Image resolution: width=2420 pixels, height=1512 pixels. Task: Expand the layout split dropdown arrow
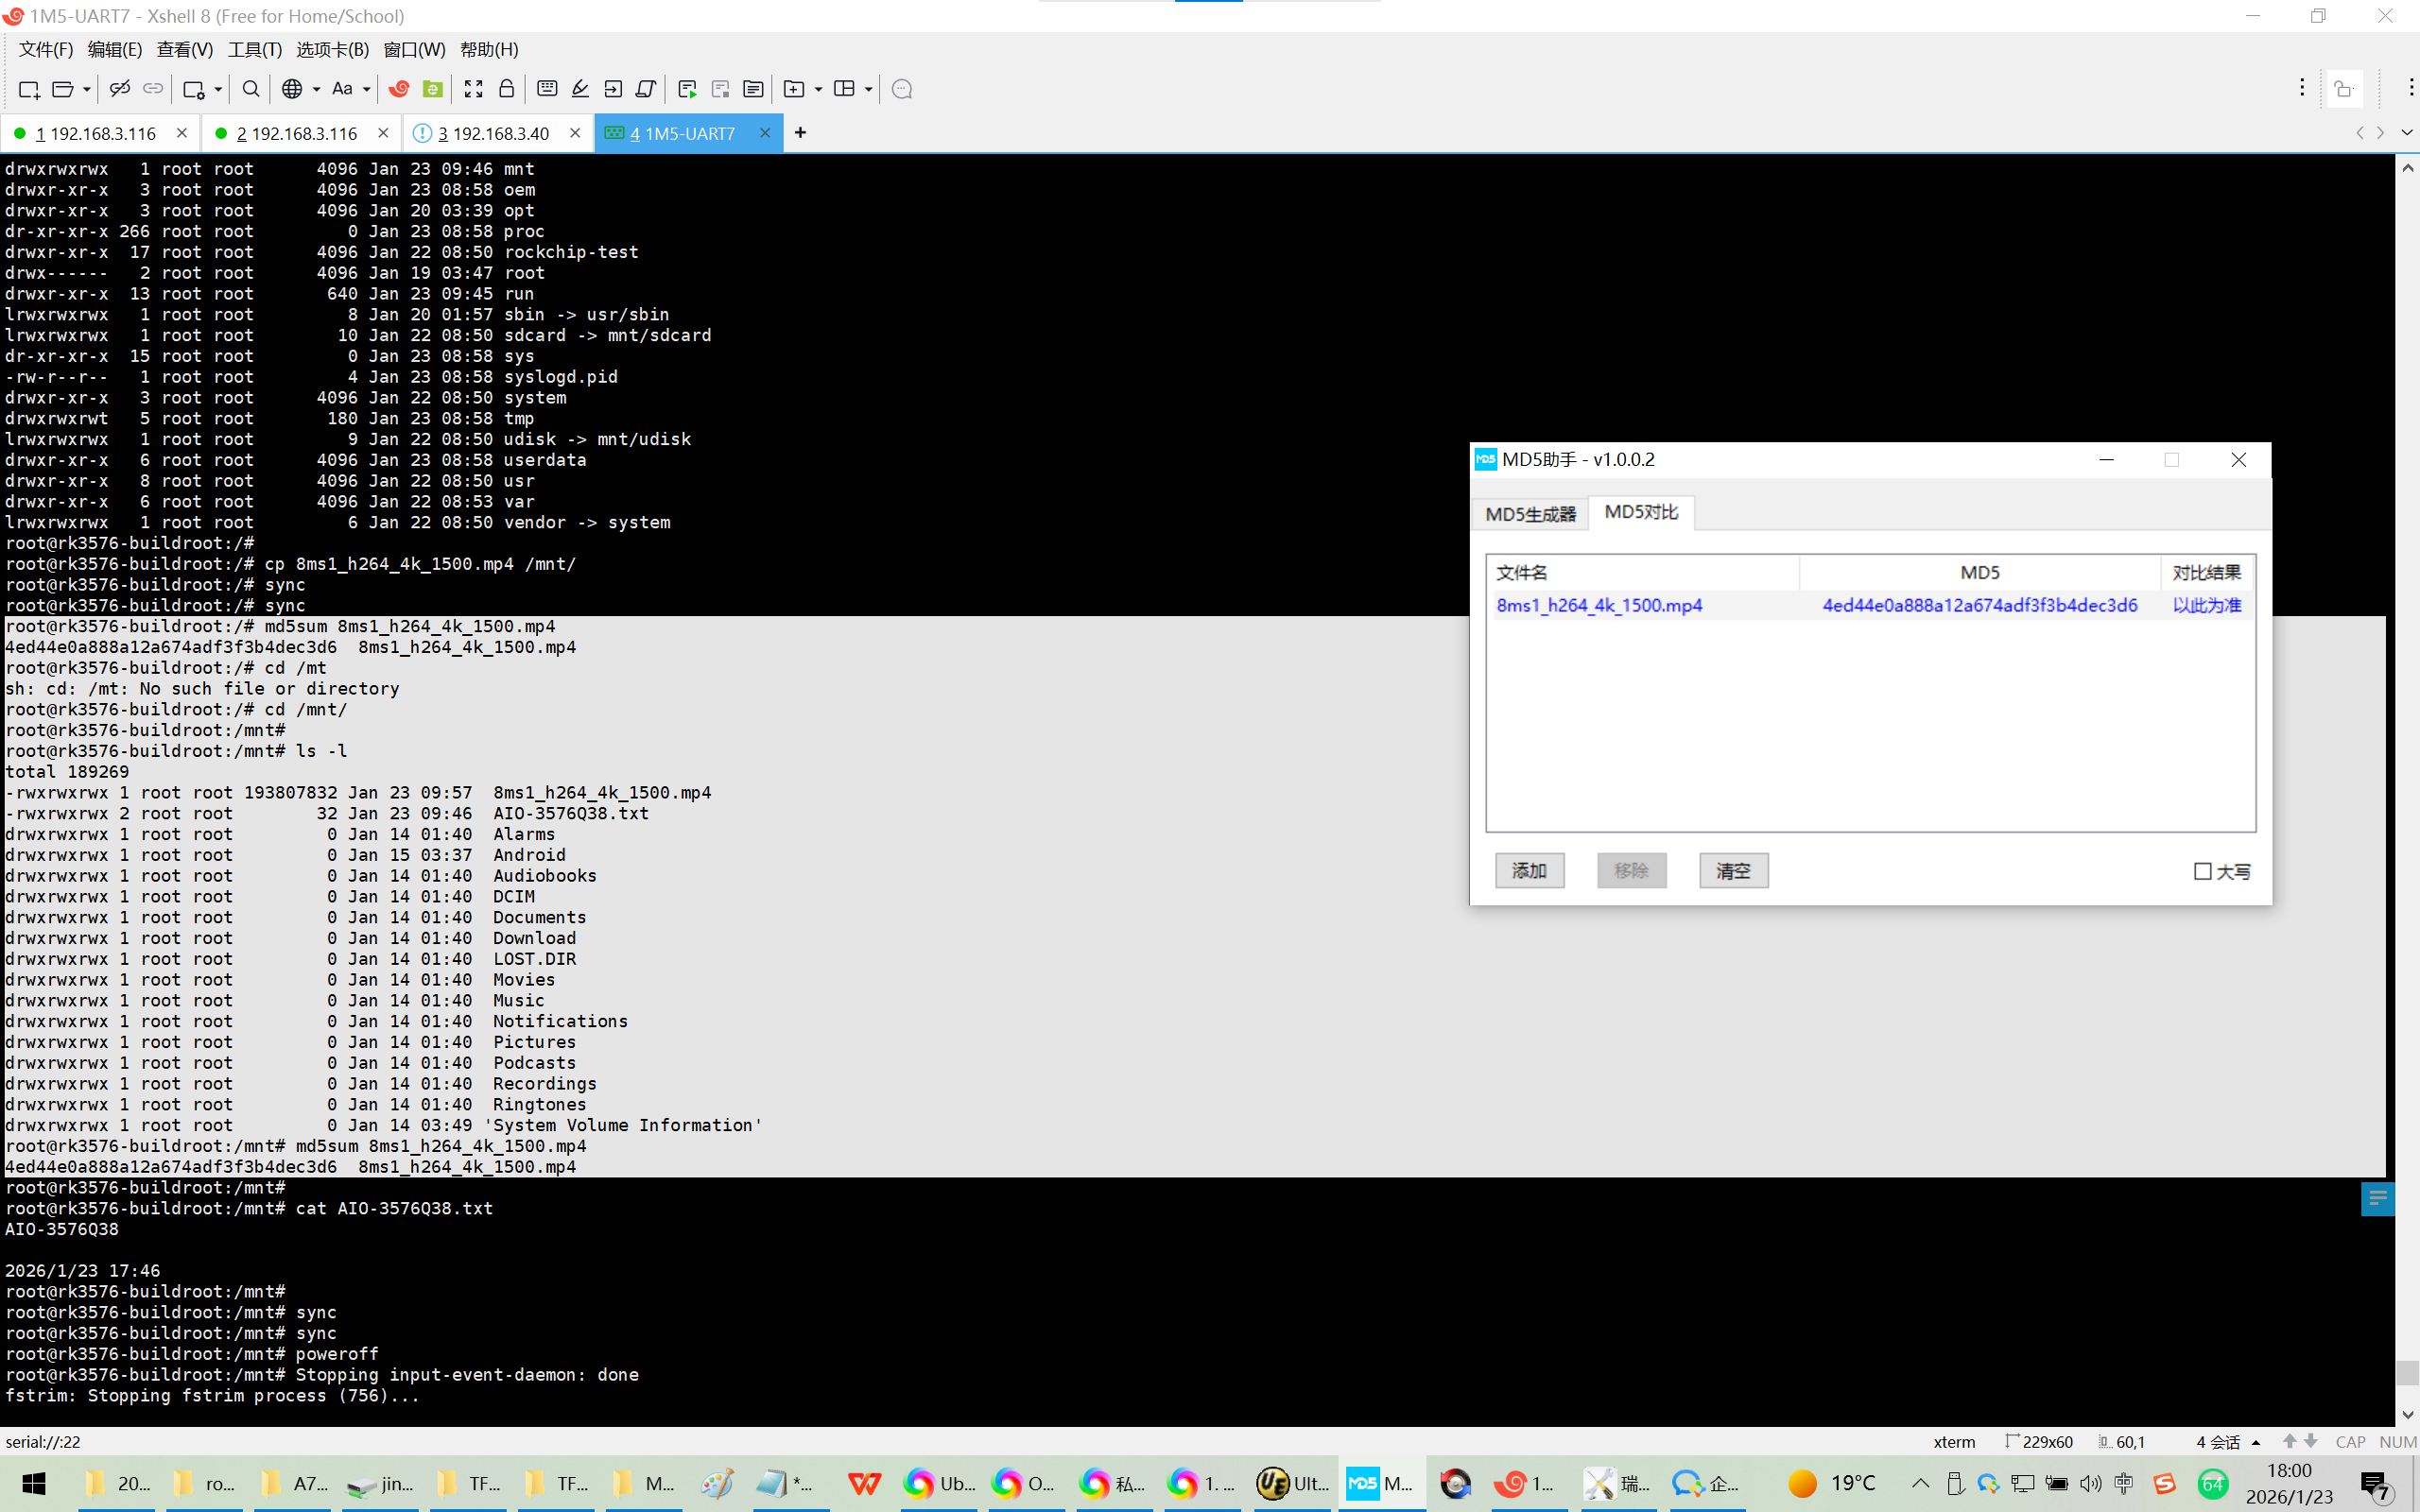[868, 89]
